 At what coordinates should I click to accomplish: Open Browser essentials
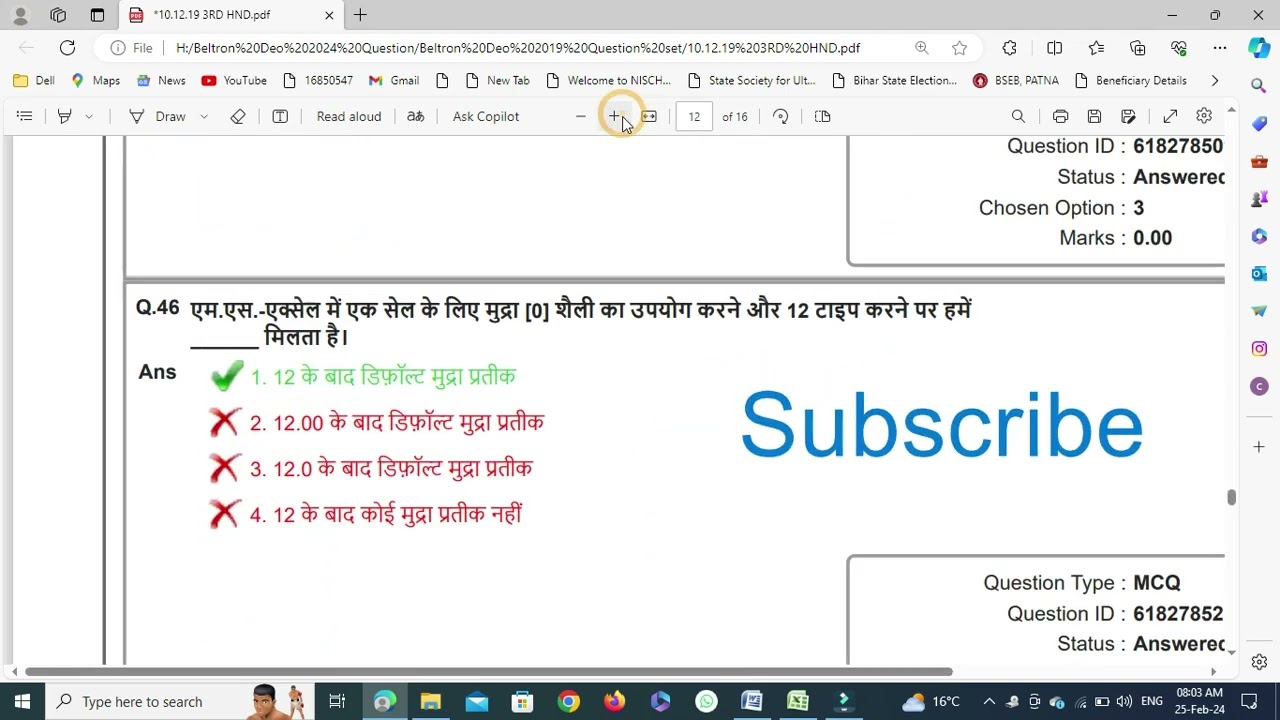(x=1179, y=48)
